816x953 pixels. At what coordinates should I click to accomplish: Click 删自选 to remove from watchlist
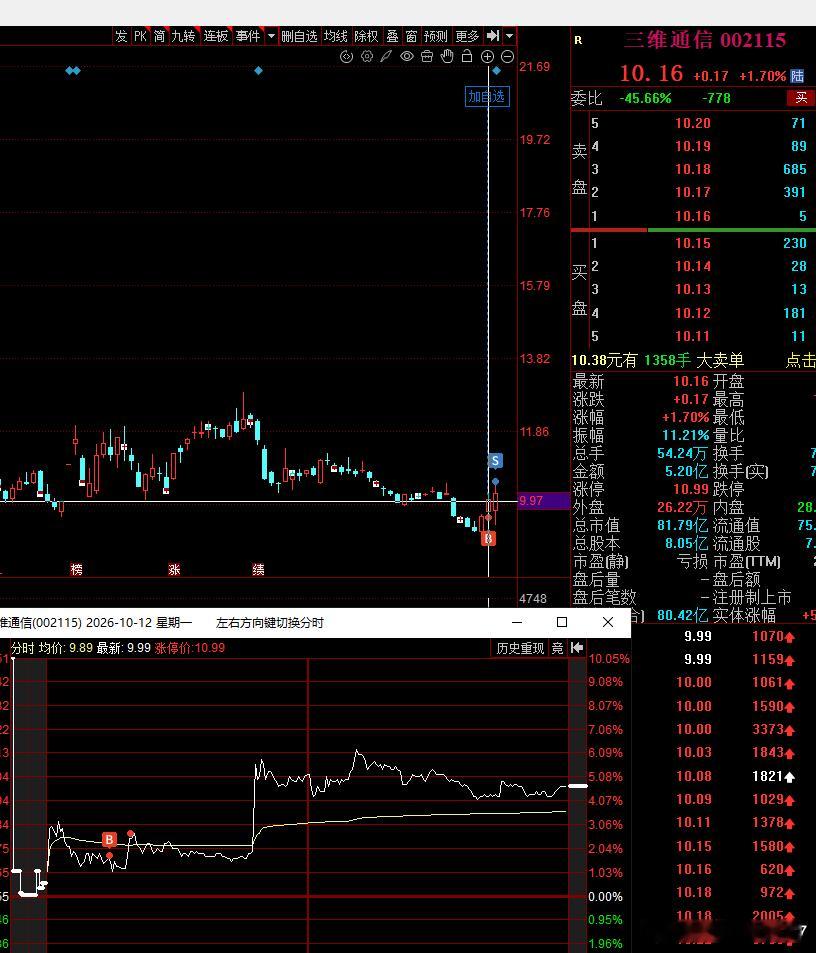[x=299, y=36]
